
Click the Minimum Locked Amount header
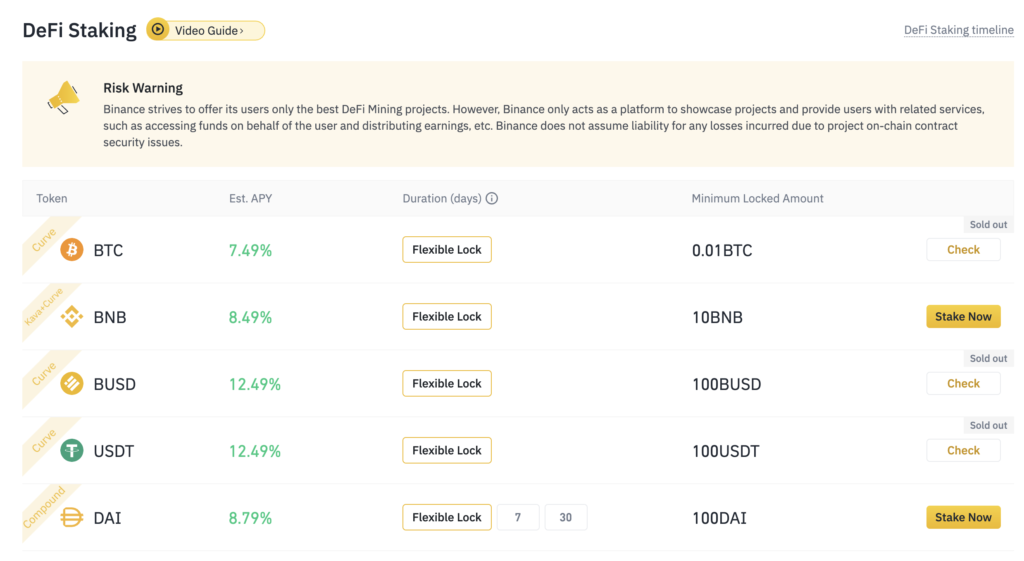[x=758, y=199]
